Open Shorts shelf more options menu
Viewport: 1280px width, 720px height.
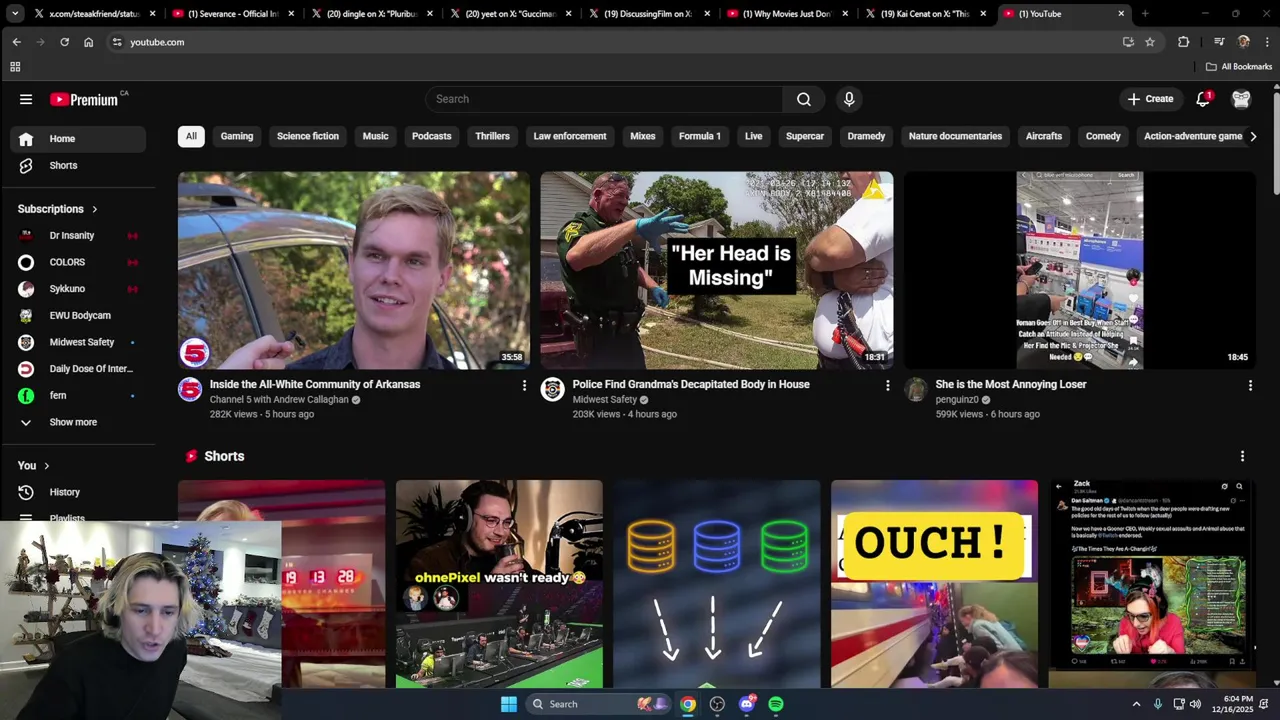pyautogui.click(x=1242, y=456)
